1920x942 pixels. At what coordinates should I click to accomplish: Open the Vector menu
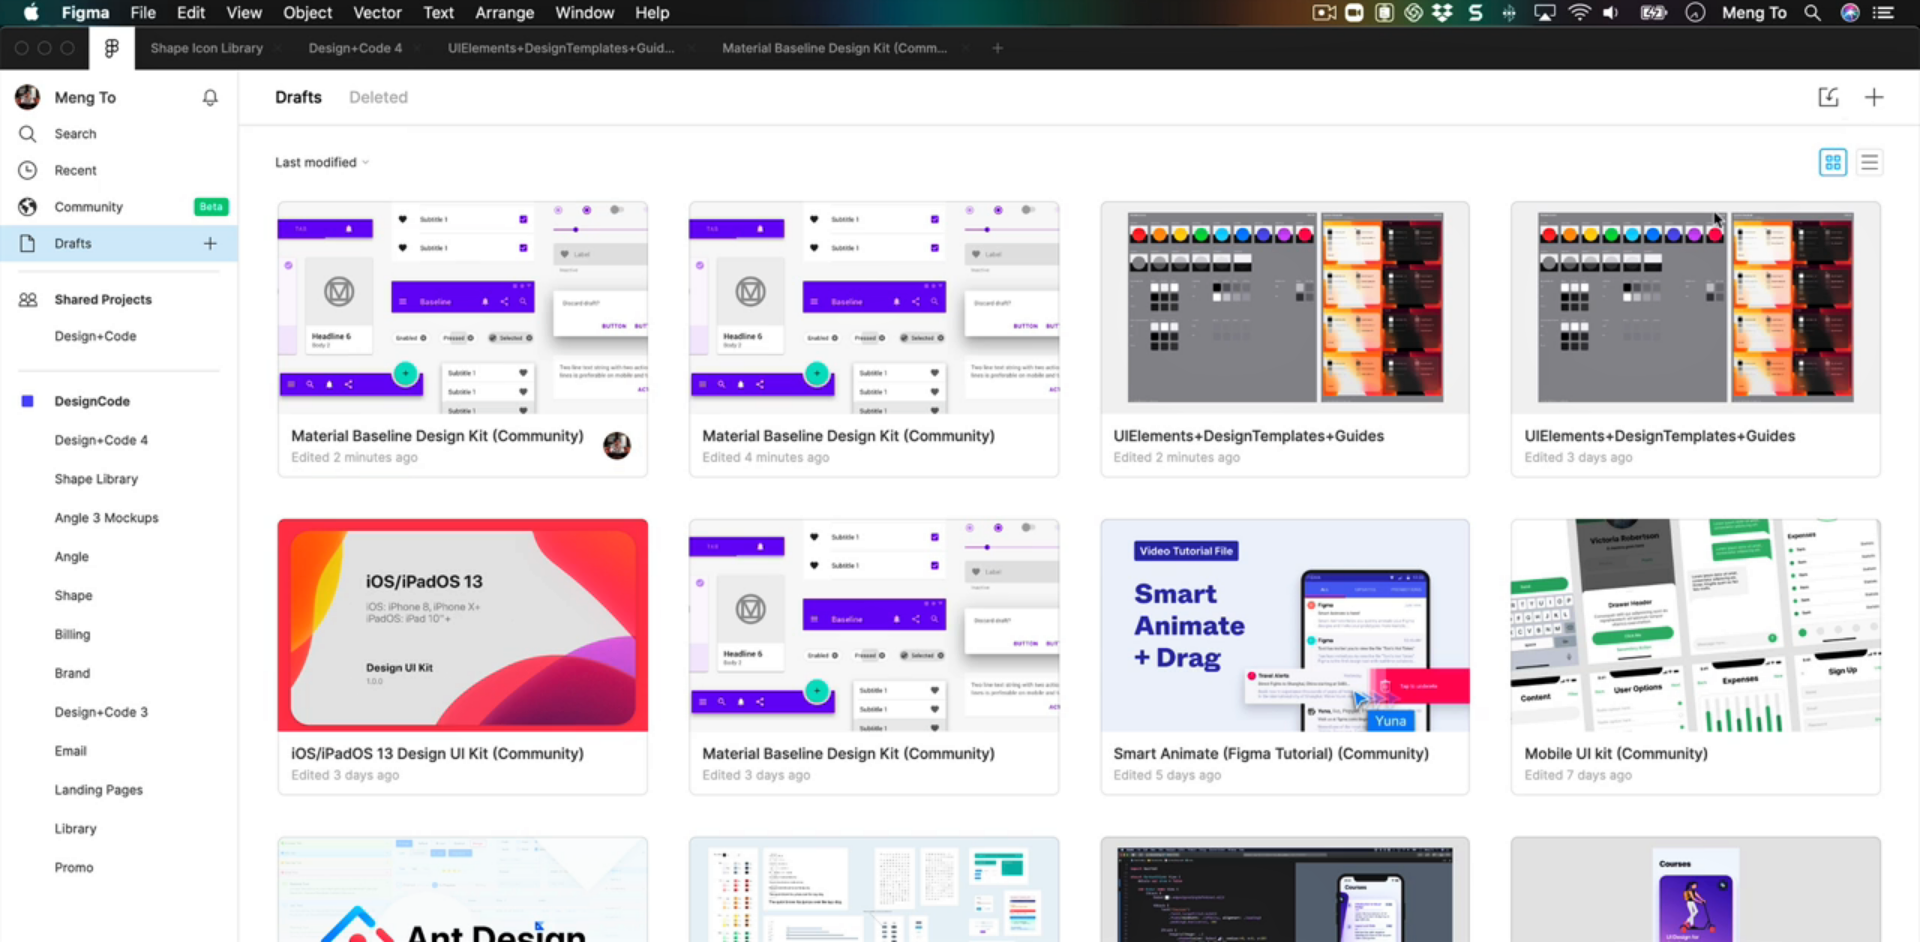pyautogui.click(x=377, y=12)
